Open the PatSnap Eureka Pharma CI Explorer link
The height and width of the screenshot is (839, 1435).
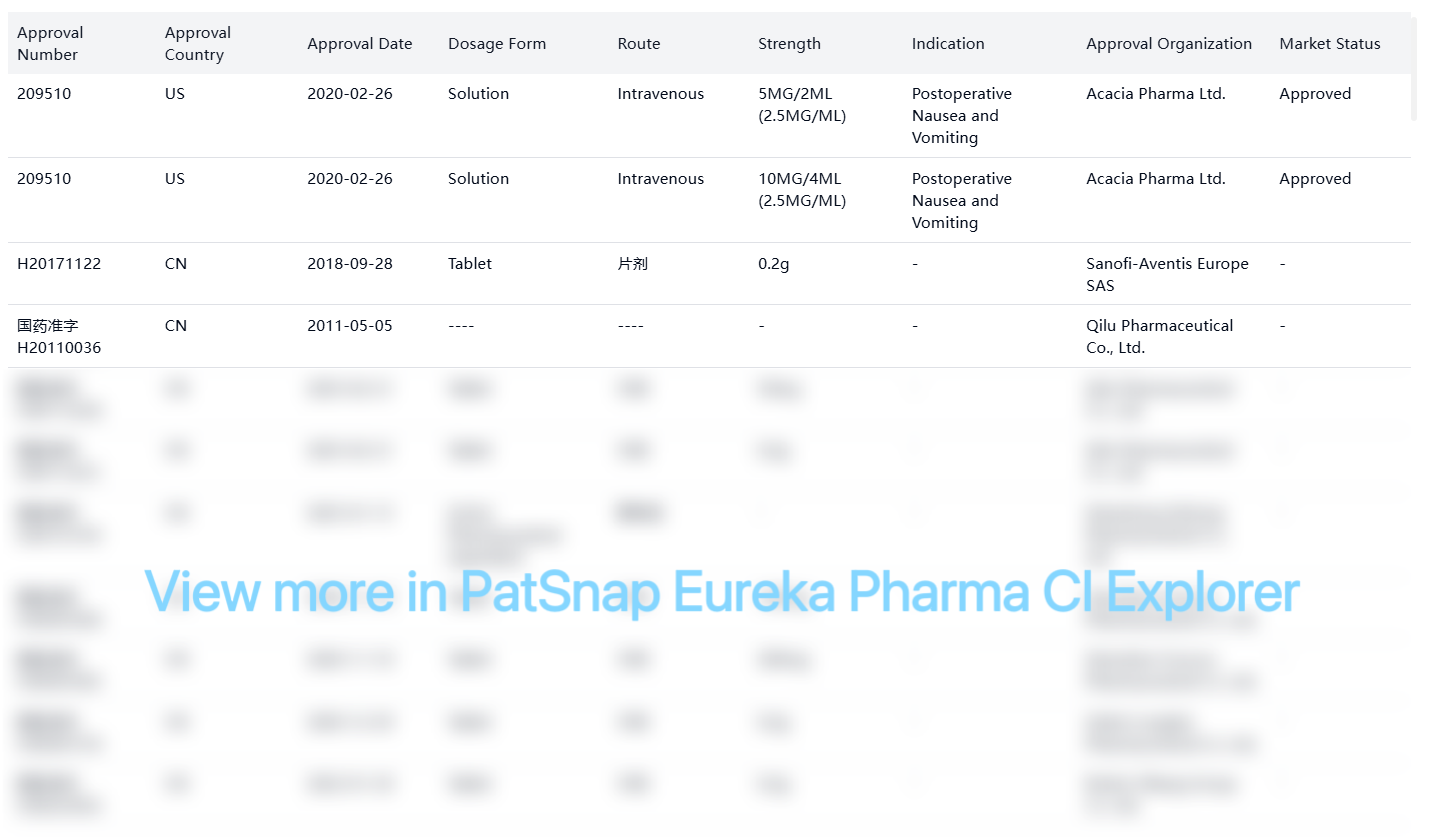pyautogui.click(x=721, y=591)
